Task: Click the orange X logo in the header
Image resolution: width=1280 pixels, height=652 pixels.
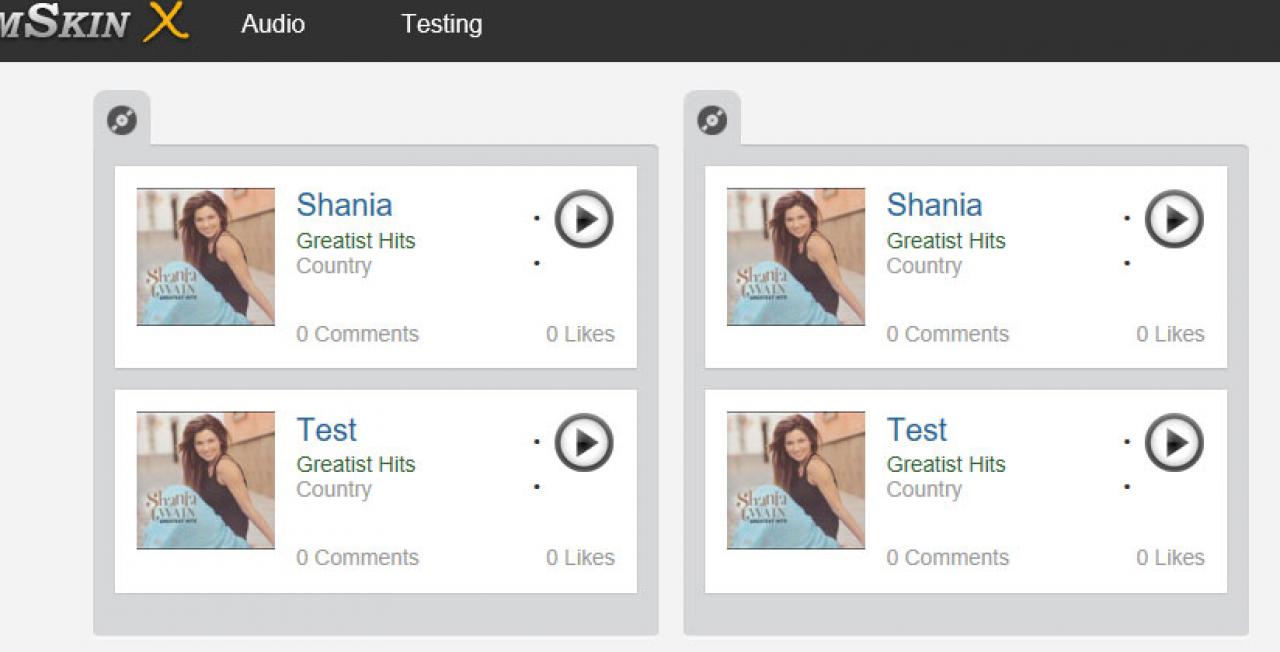Action: [165, 22]
